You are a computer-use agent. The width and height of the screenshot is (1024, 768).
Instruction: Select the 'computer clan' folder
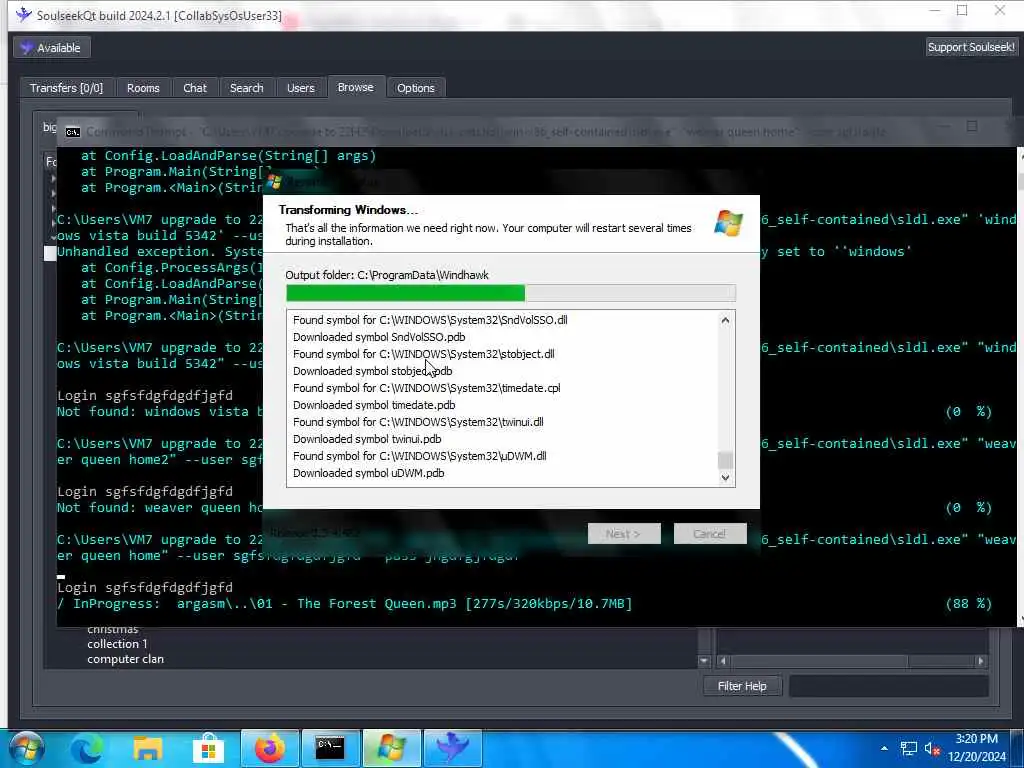coord(125,659)
